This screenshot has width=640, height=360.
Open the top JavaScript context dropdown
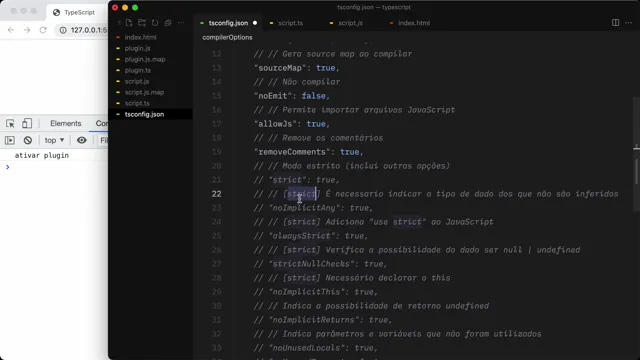[54, 140]
